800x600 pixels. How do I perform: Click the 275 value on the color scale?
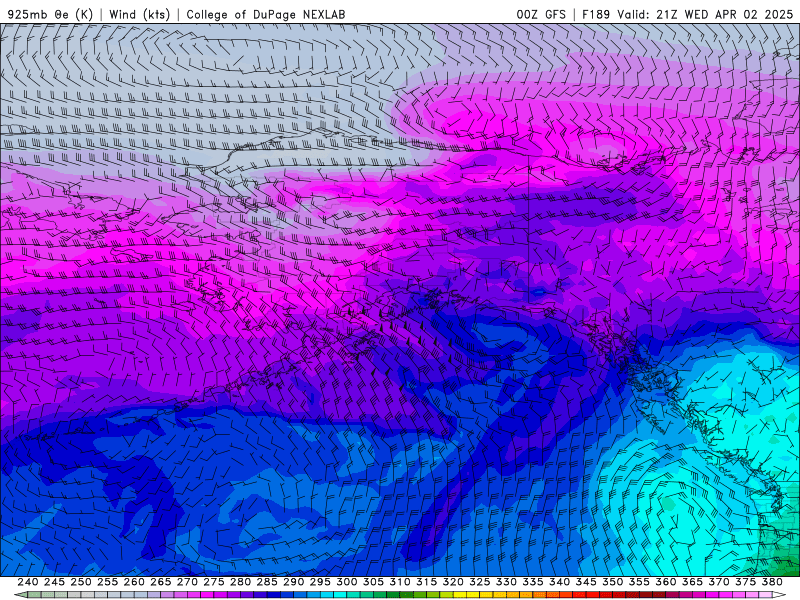[x=214, y=582]
